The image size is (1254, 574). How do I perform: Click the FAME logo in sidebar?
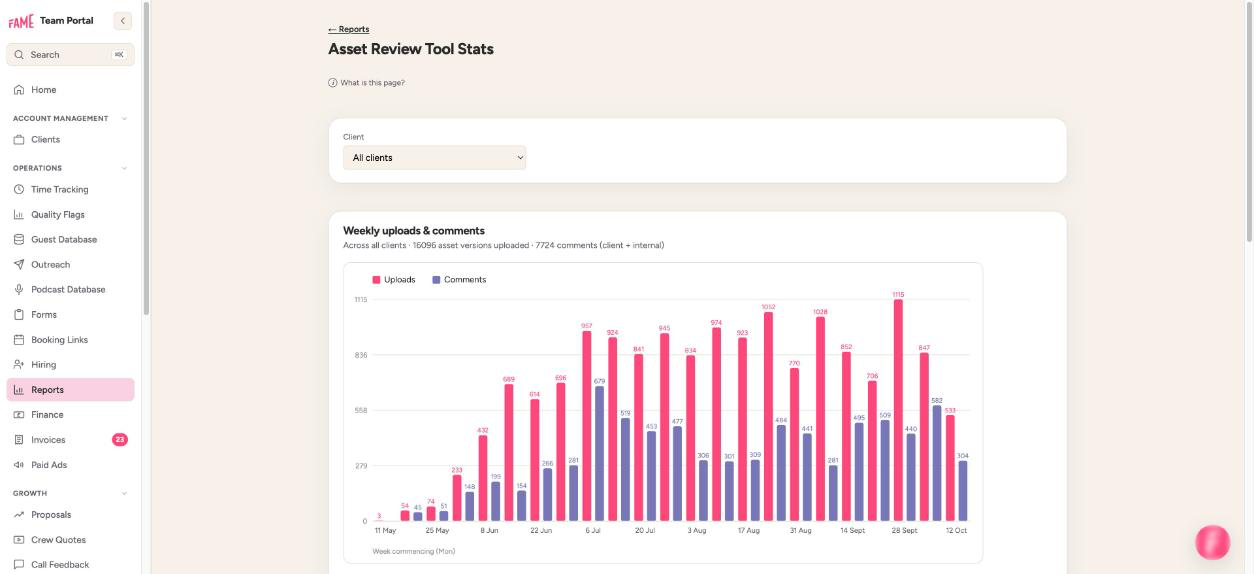(x=21, y=21)
